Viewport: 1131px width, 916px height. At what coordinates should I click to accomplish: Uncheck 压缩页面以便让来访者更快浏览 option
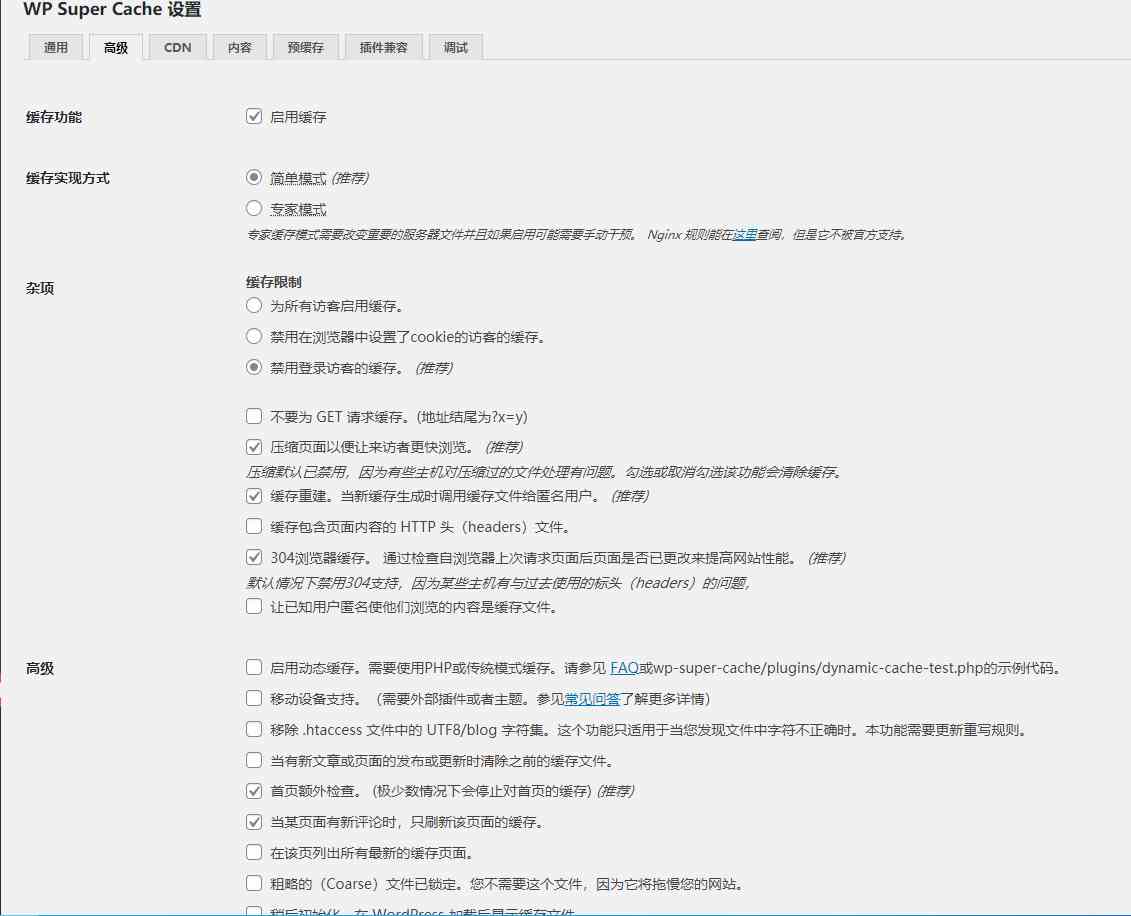point(254,447)
